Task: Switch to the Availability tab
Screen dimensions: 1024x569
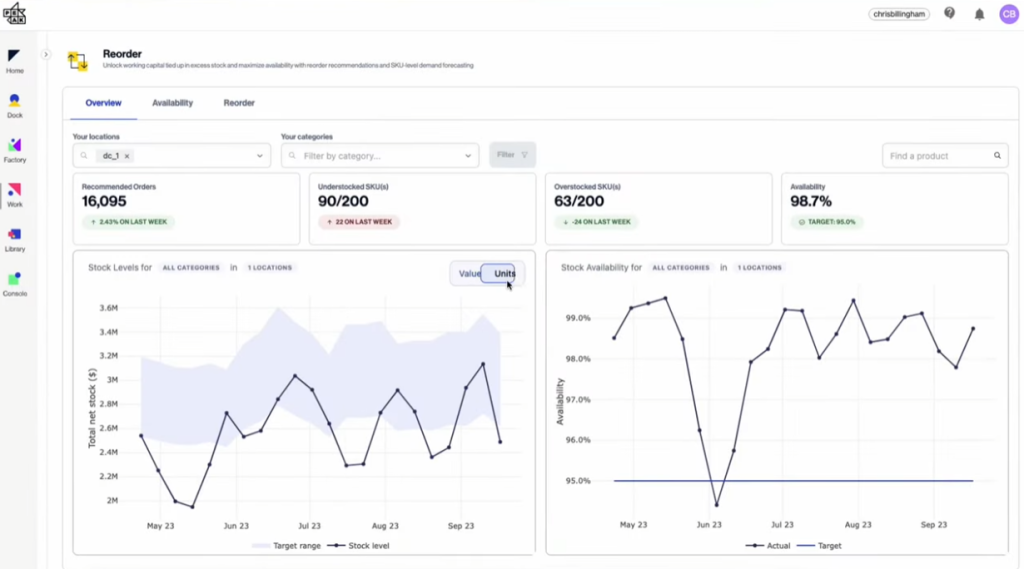Action: pos(172,103)
